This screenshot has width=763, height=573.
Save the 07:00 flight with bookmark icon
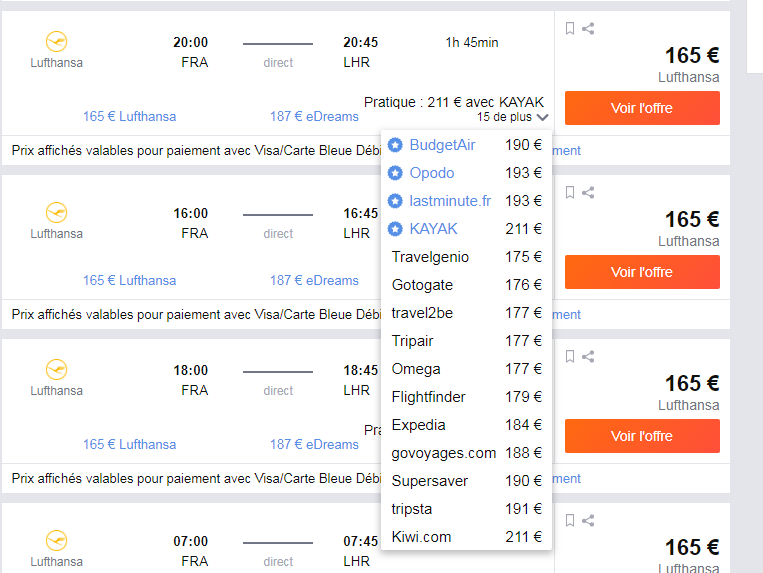click(570, 520)
